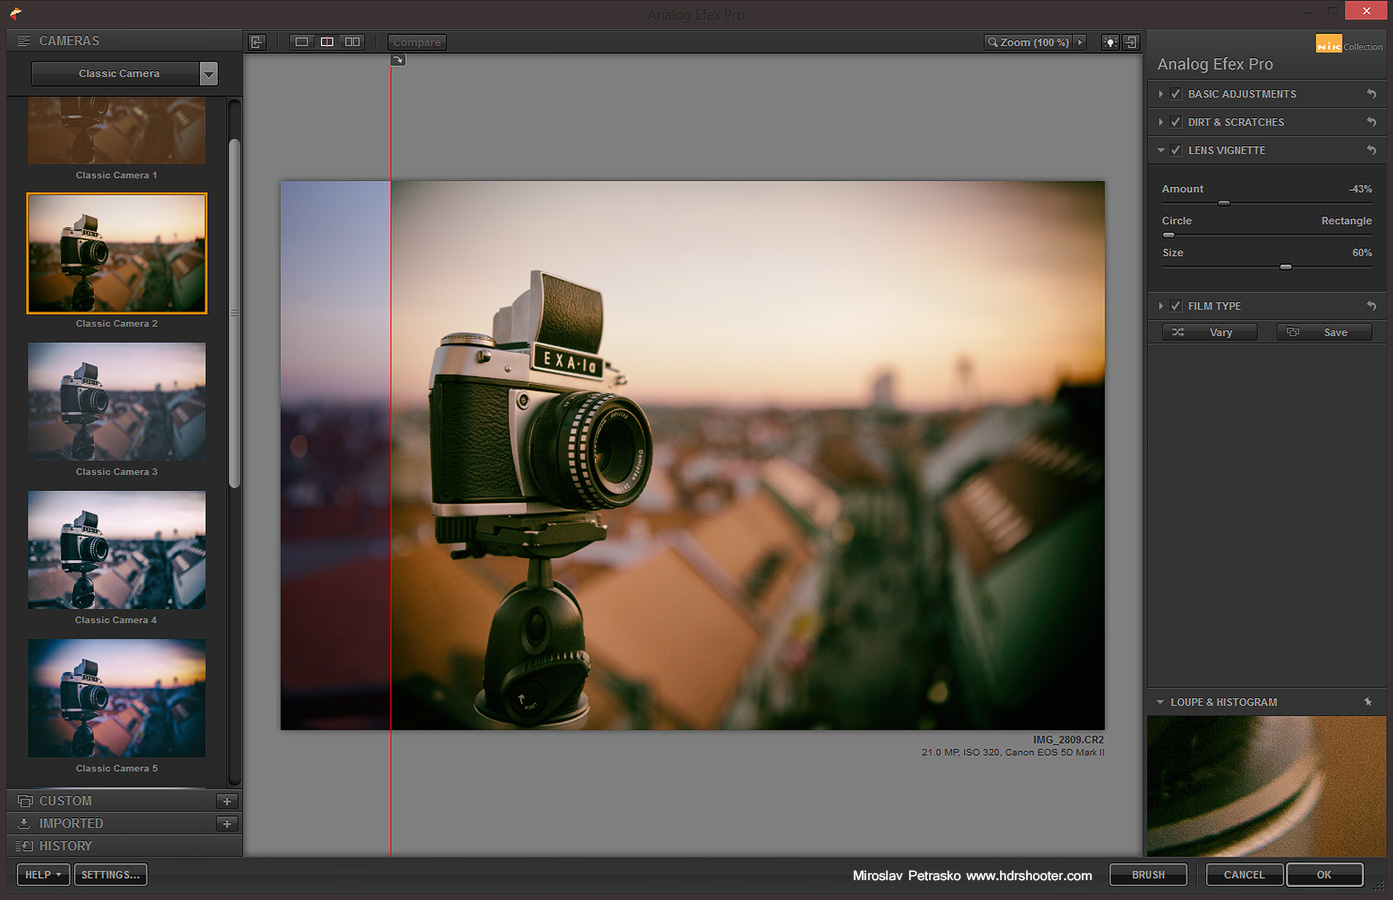Screen dimensions: 1393x900
Task: Expand the Dirt & Scratches section
Action: pyautogui.click(x=1161, y=122)
